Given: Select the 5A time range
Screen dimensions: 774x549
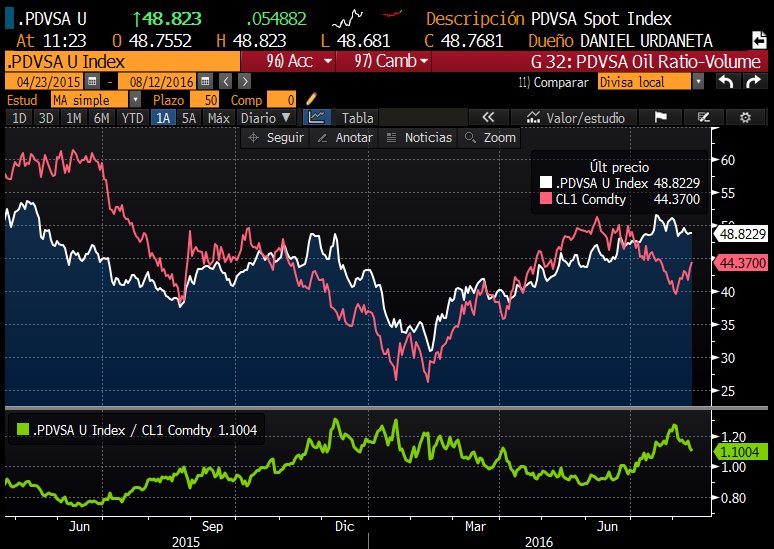Looking at the screenshot, I should 189,118.
